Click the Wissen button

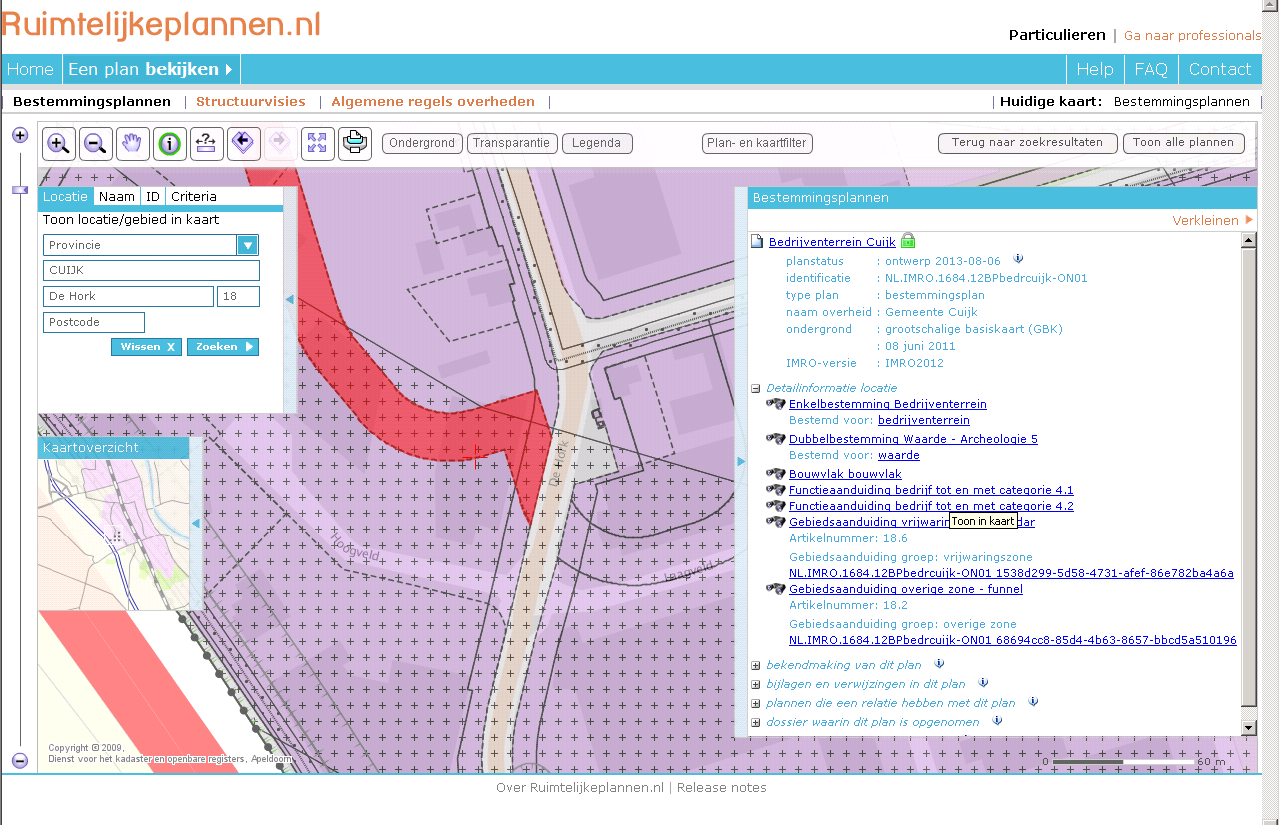[x=146, y=347]
